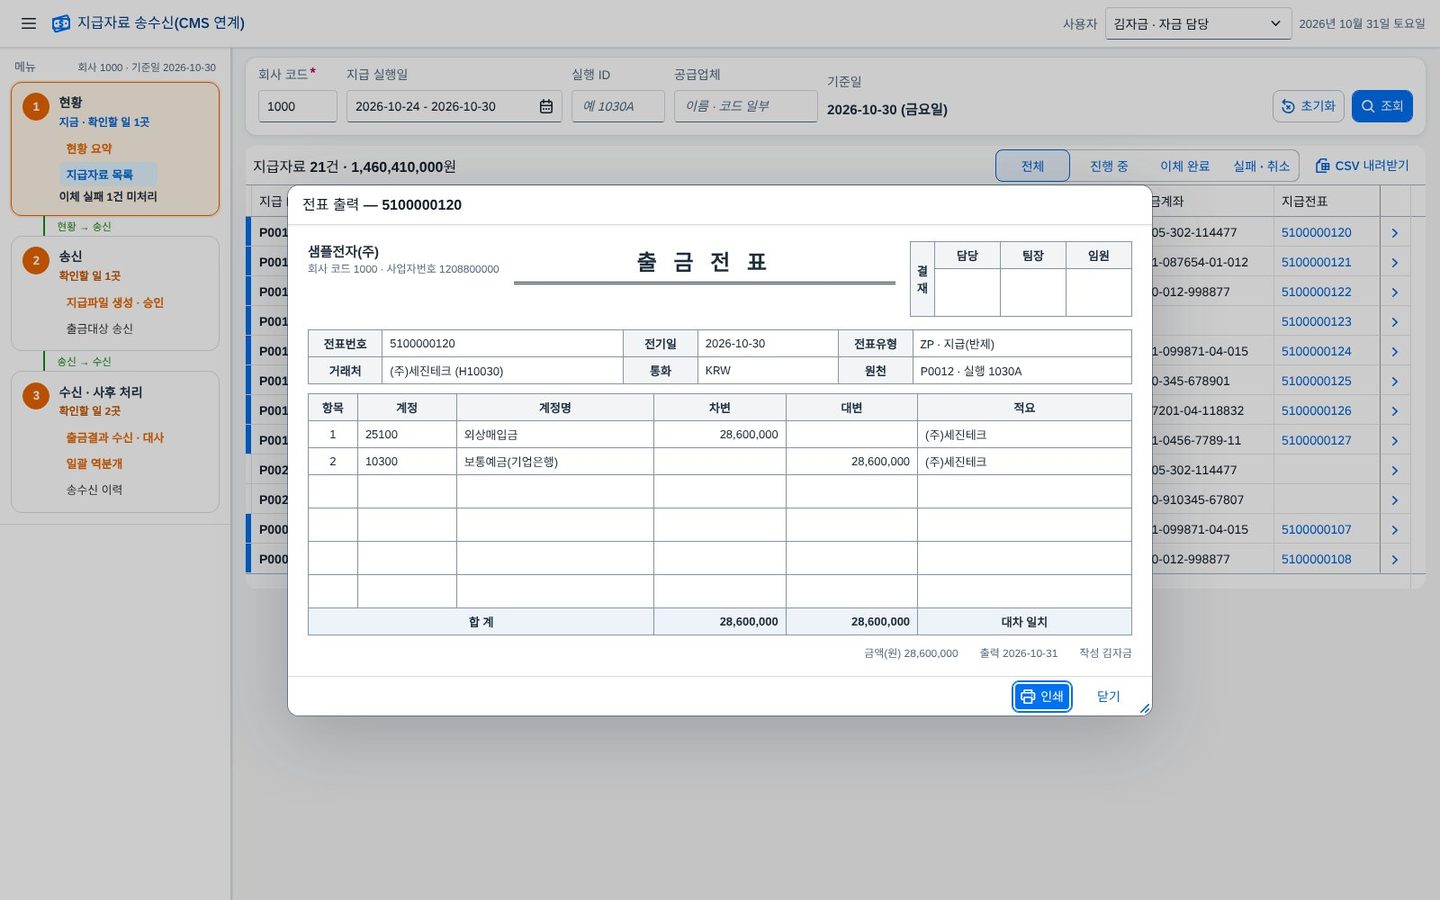This screenshot has width=1440, height=900.
Task: Switch to the 진행 중 filter tab
Action: 1108,166
